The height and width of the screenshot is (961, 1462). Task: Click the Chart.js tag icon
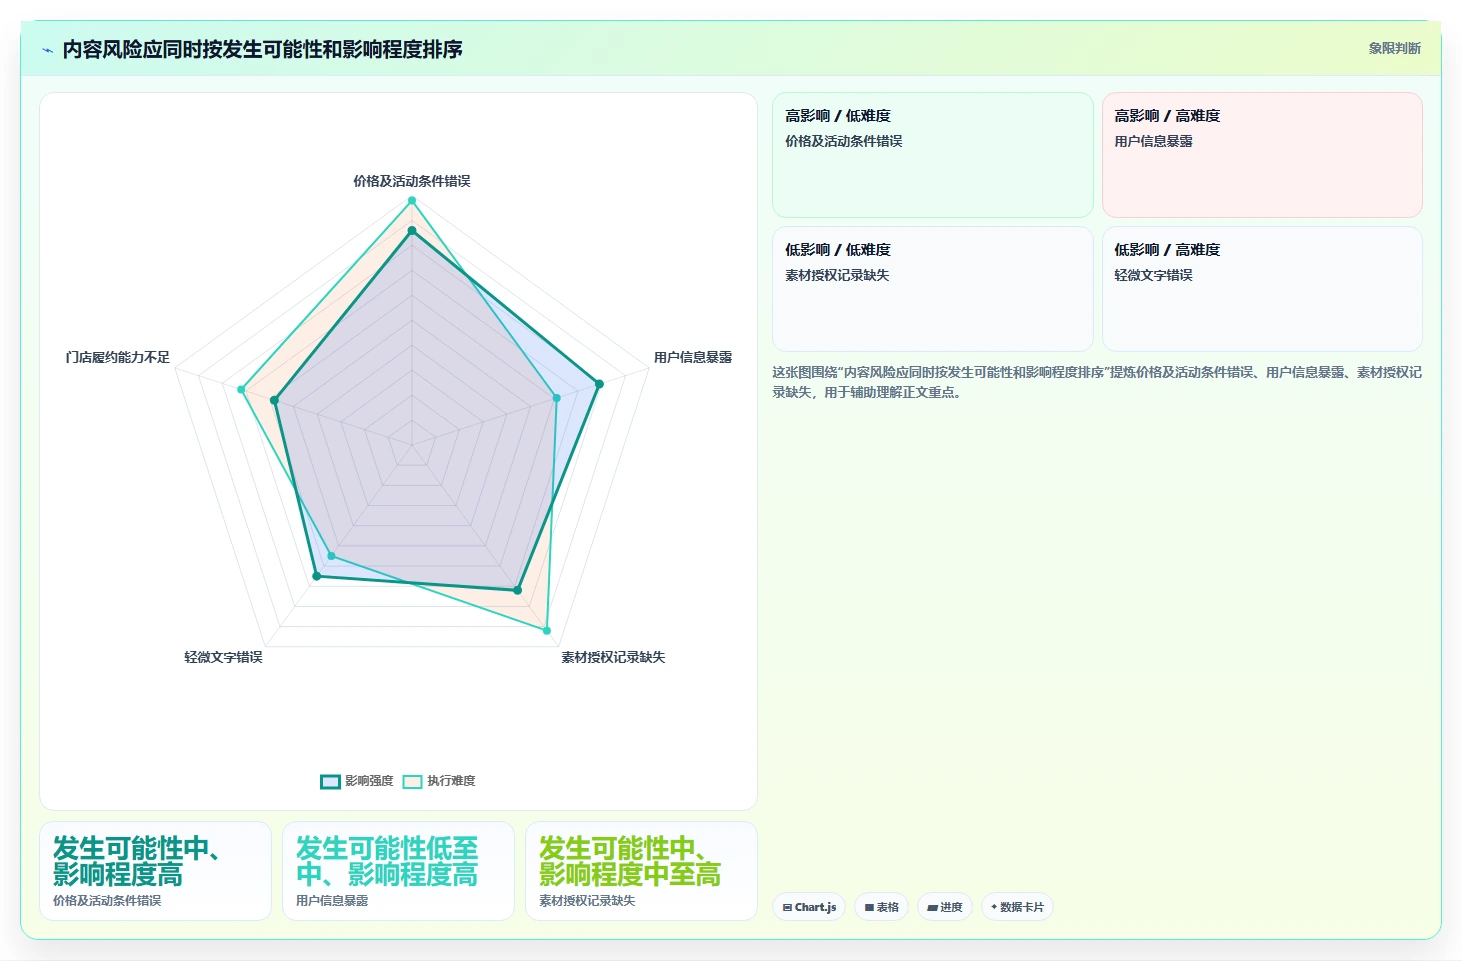tap(787, 908)
